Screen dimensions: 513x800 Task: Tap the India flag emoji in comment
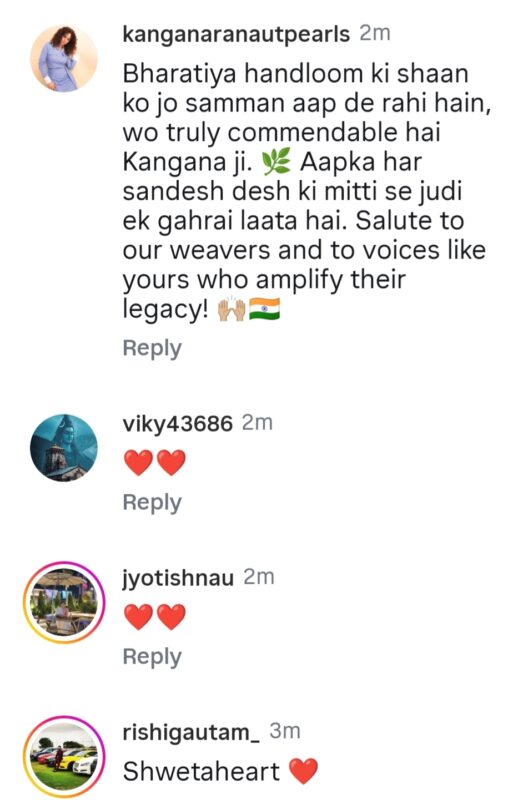tap(264, 309)
